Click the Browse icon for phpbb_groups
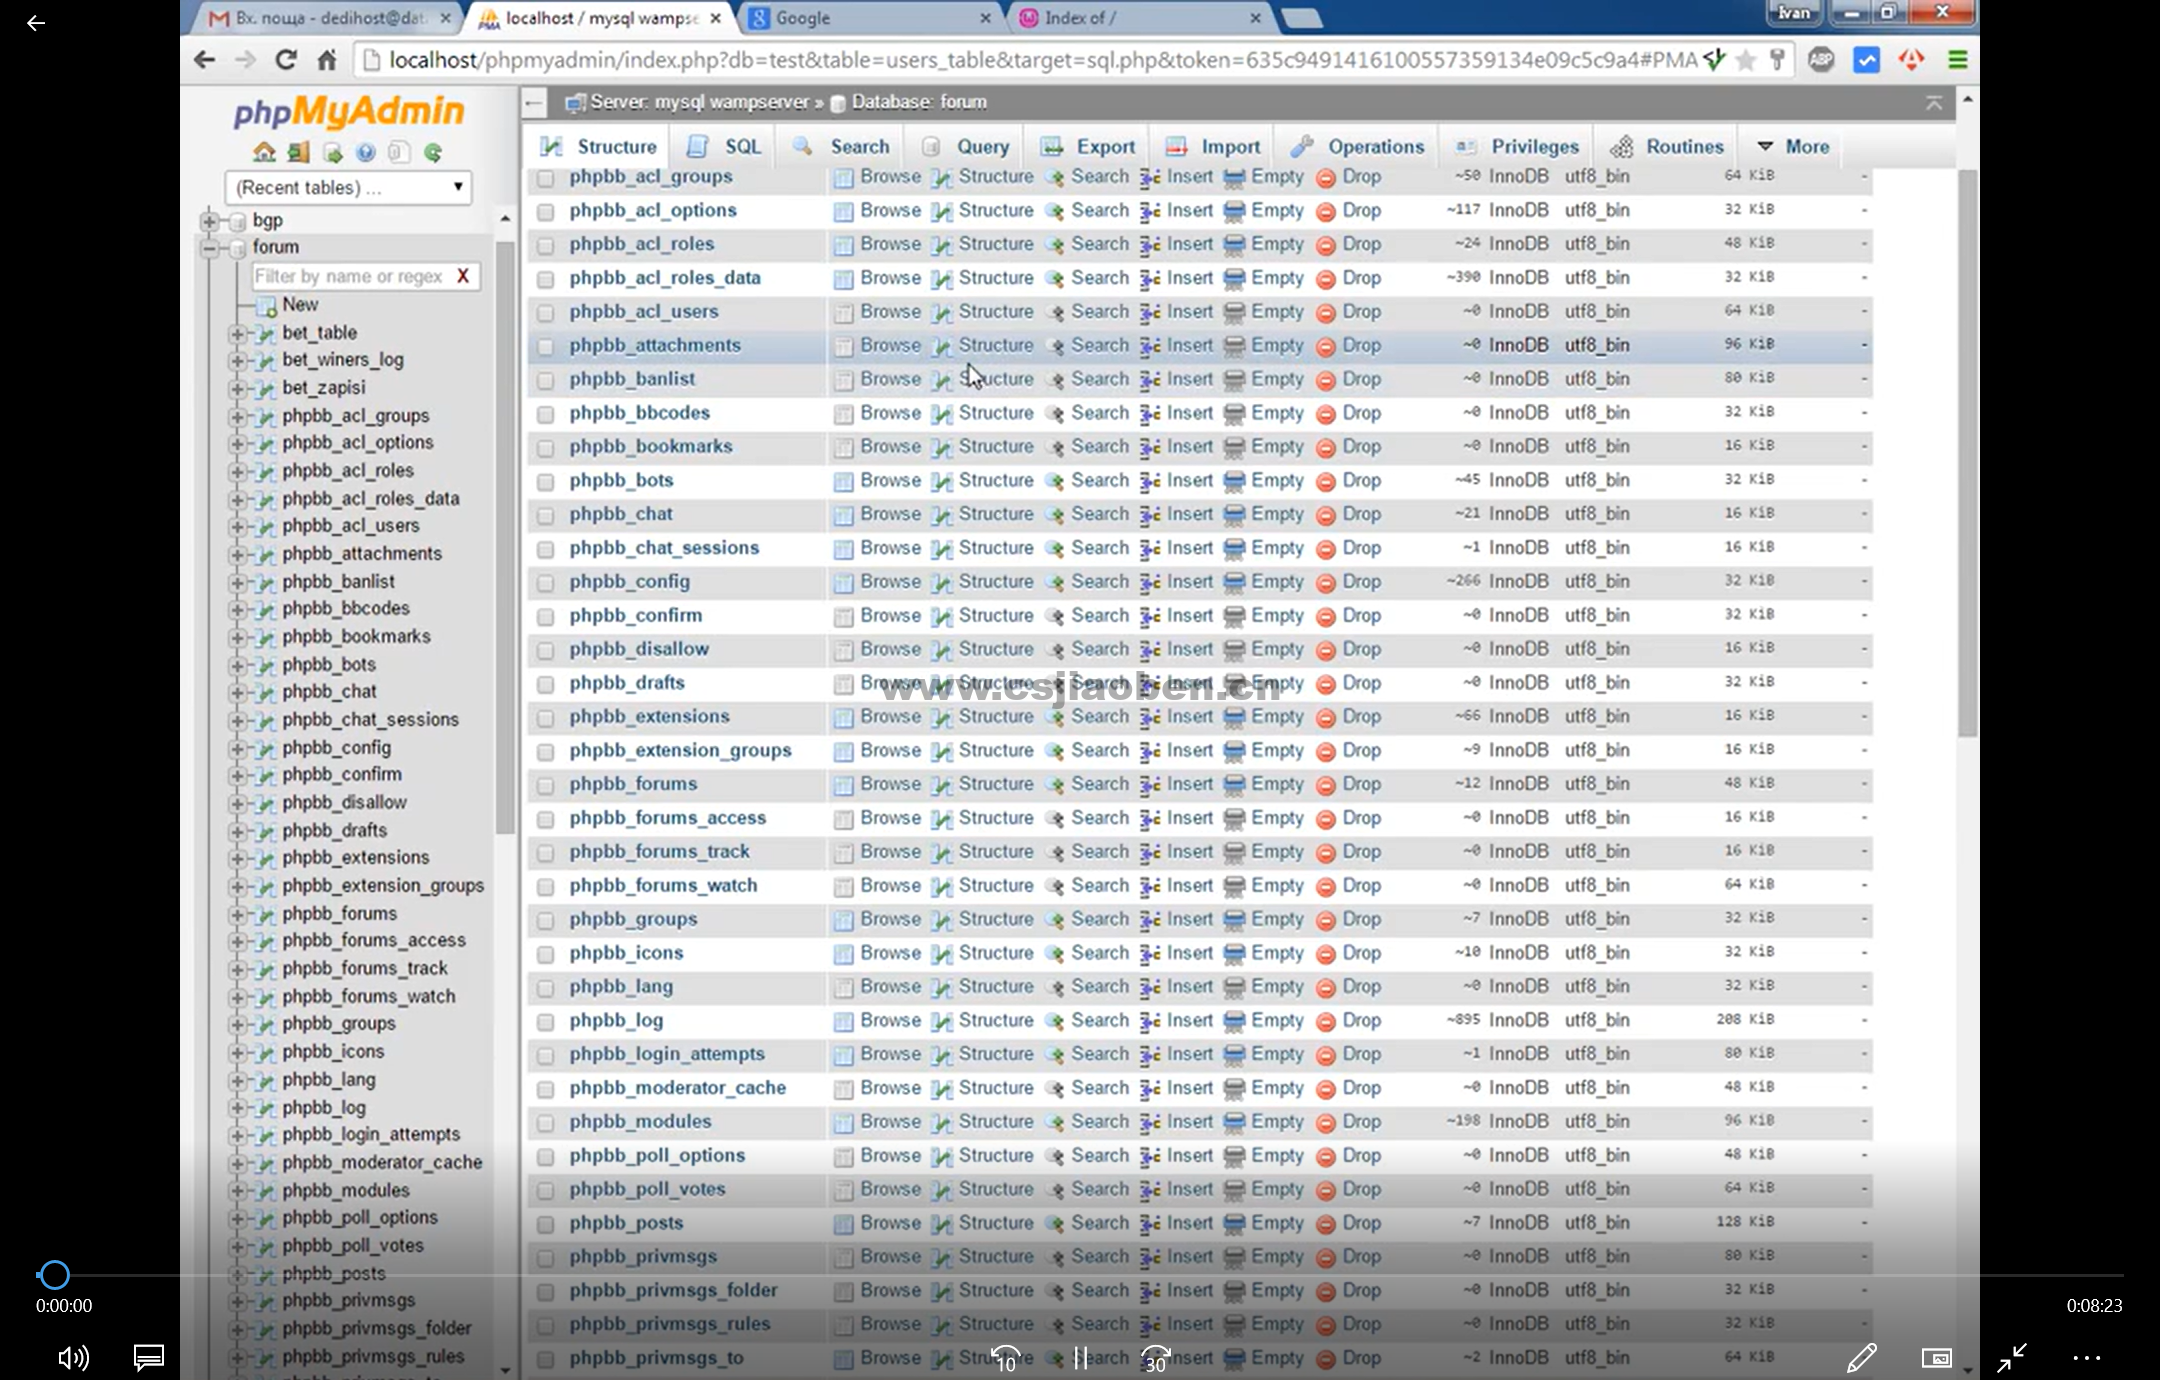 (x=843, y=920)
